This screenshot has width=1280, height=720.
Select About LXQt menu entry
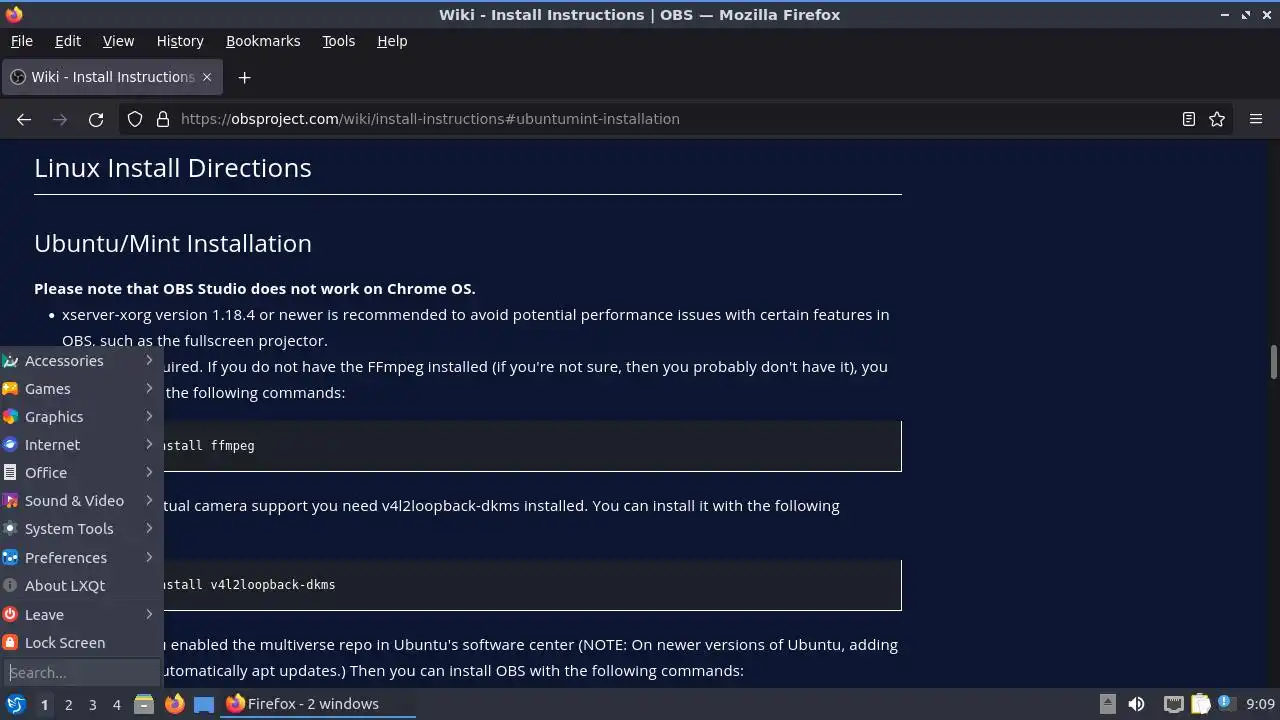click(81, 586)
